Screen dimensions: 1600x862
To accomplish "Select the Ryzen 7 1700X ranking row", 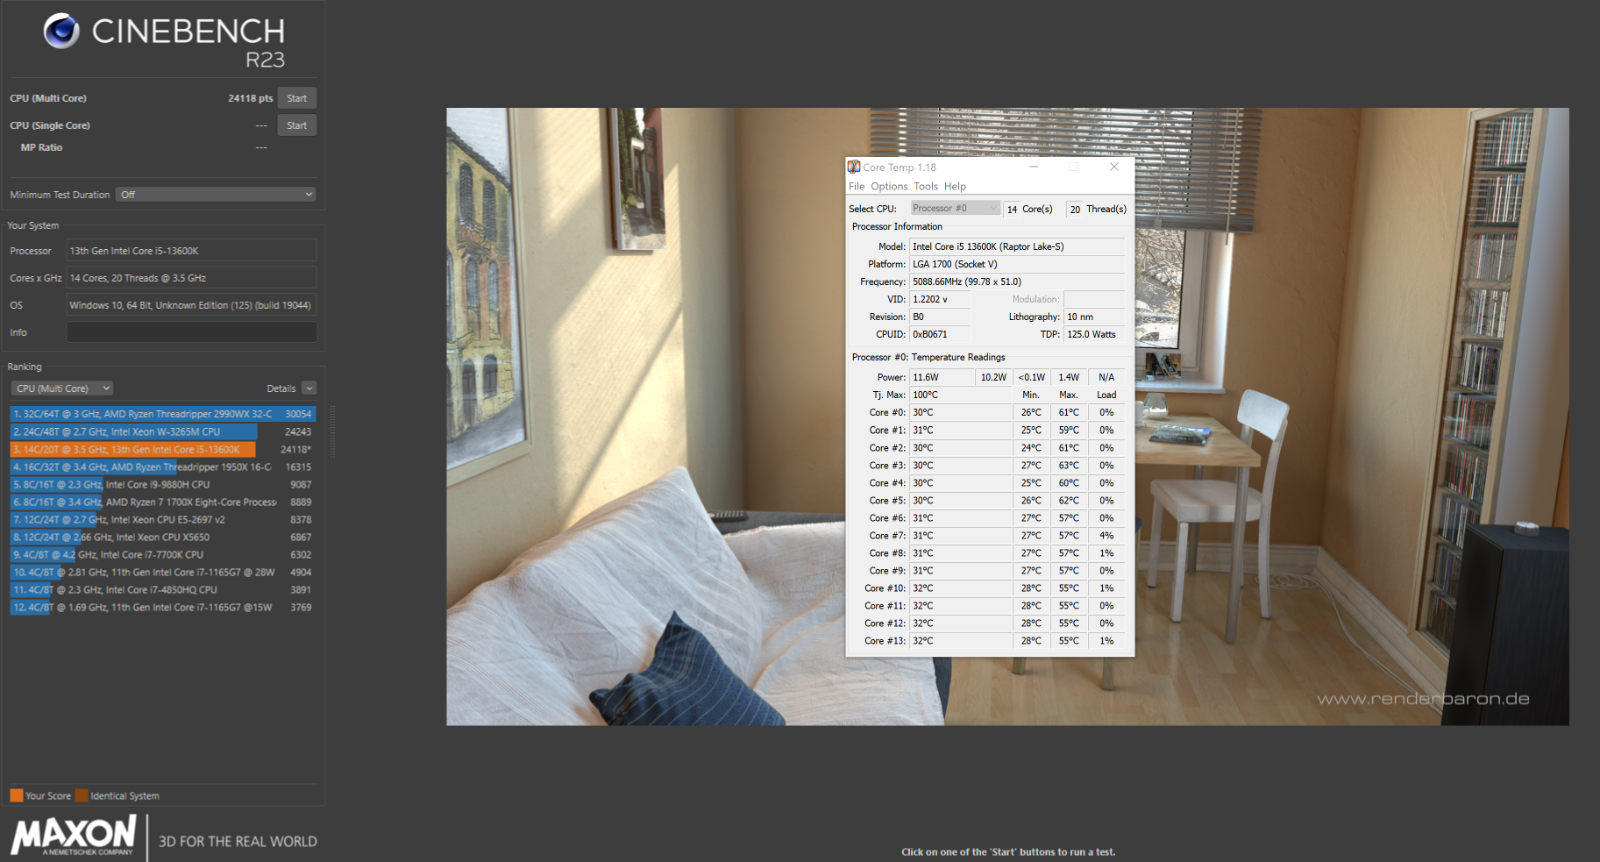I will click(163, 502).
